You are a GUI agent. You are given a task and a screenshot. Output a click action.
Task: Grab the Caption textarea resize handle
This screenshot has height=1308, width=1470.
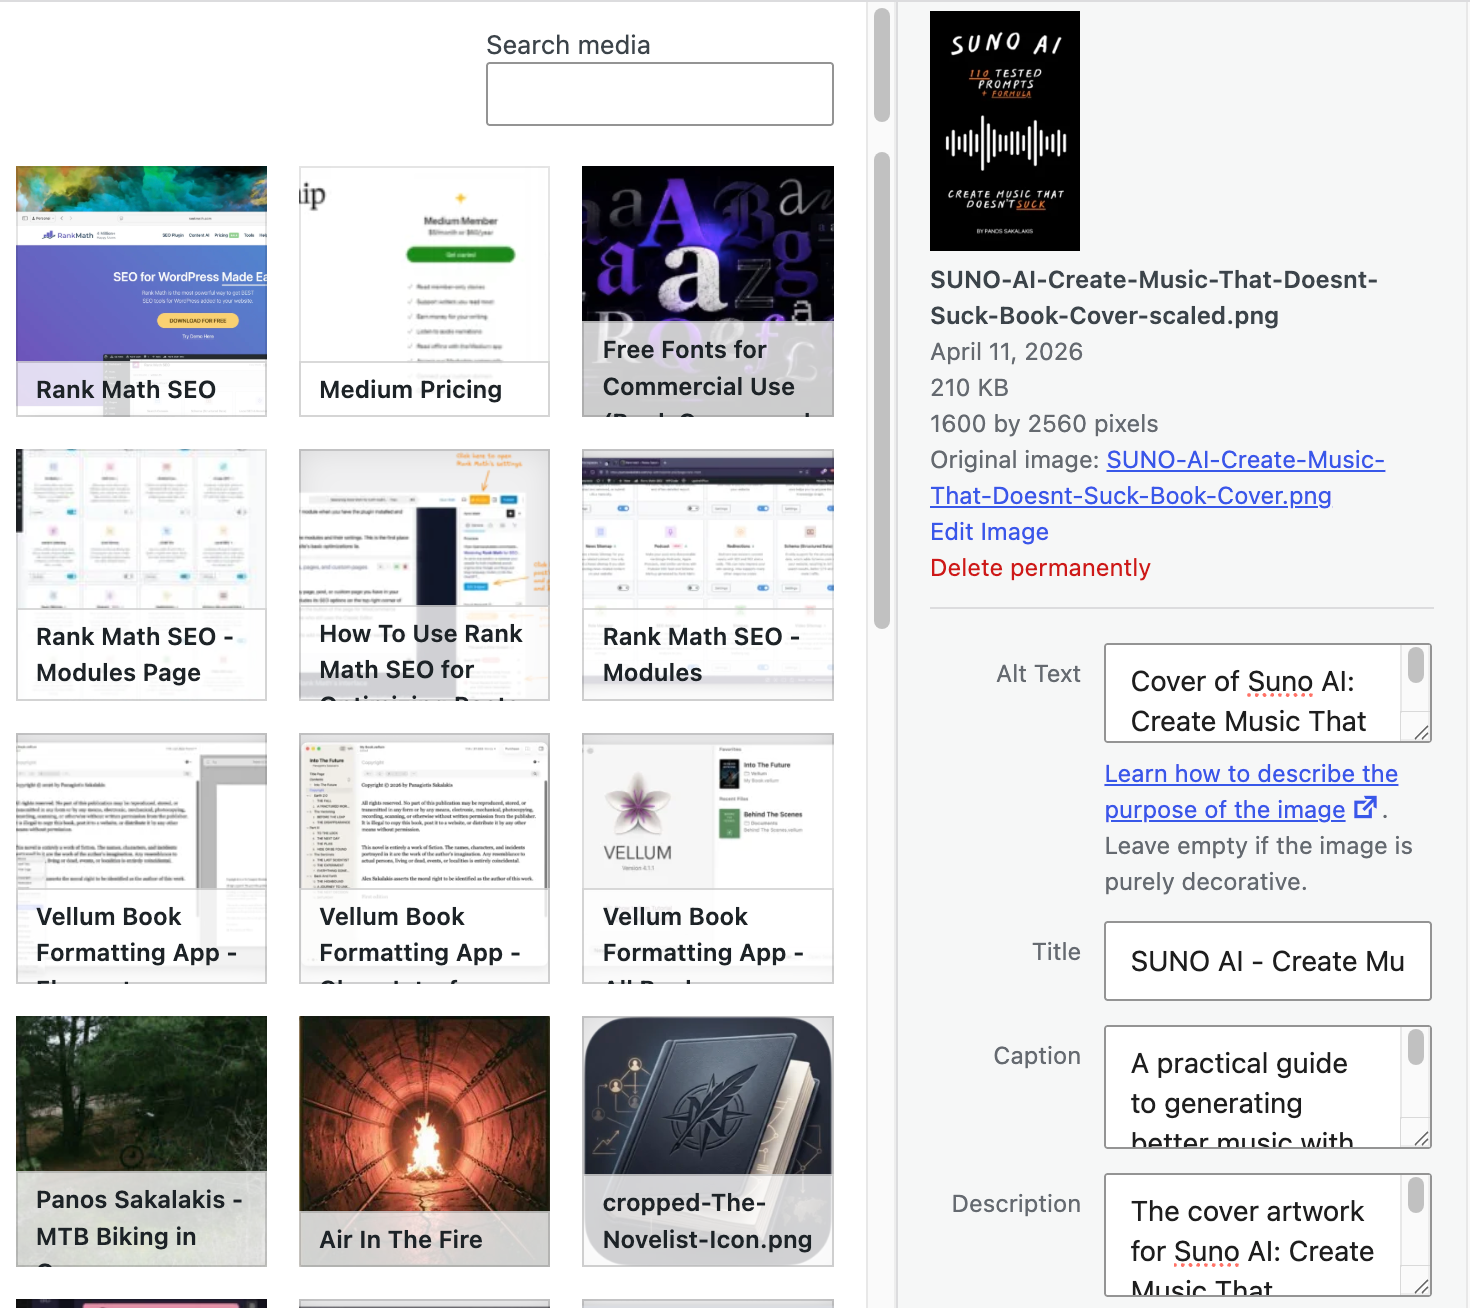tap(1421, 1138)
